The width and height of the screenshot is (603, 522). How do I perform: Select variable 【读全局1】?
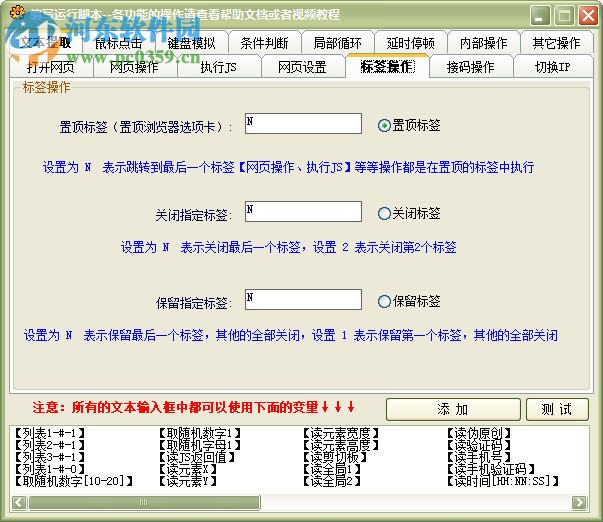pos(331,469)
